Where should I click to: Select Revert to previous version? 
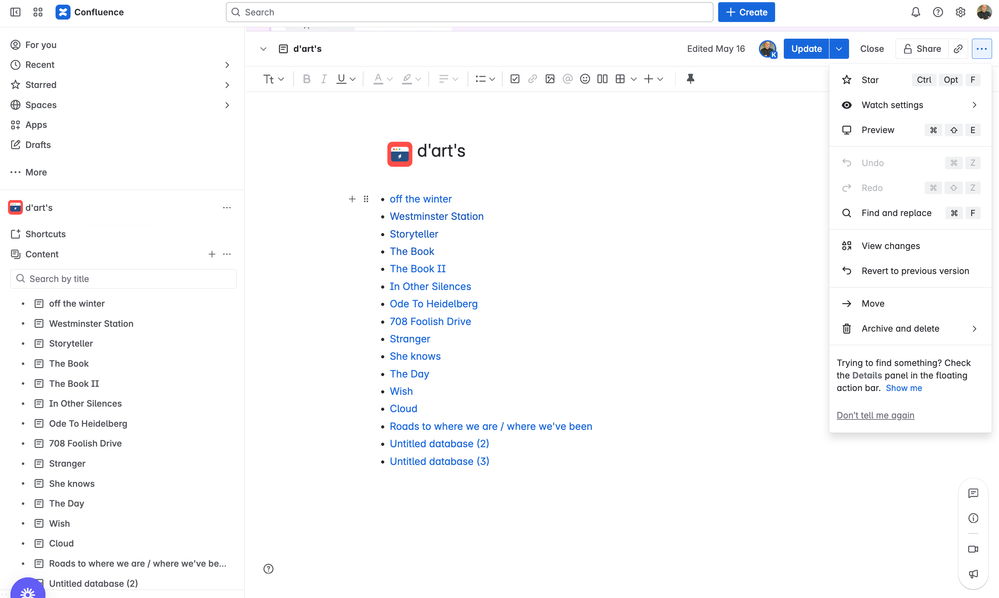pyautogui.click(x=910, y=271)
